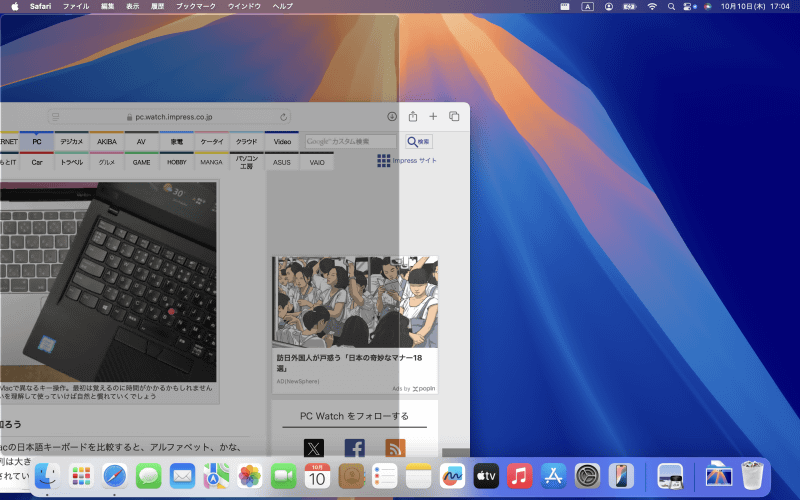This screenshot has width=800, height=500.
Task: Open the VAIO site tab
Action: tap(317, 162)
